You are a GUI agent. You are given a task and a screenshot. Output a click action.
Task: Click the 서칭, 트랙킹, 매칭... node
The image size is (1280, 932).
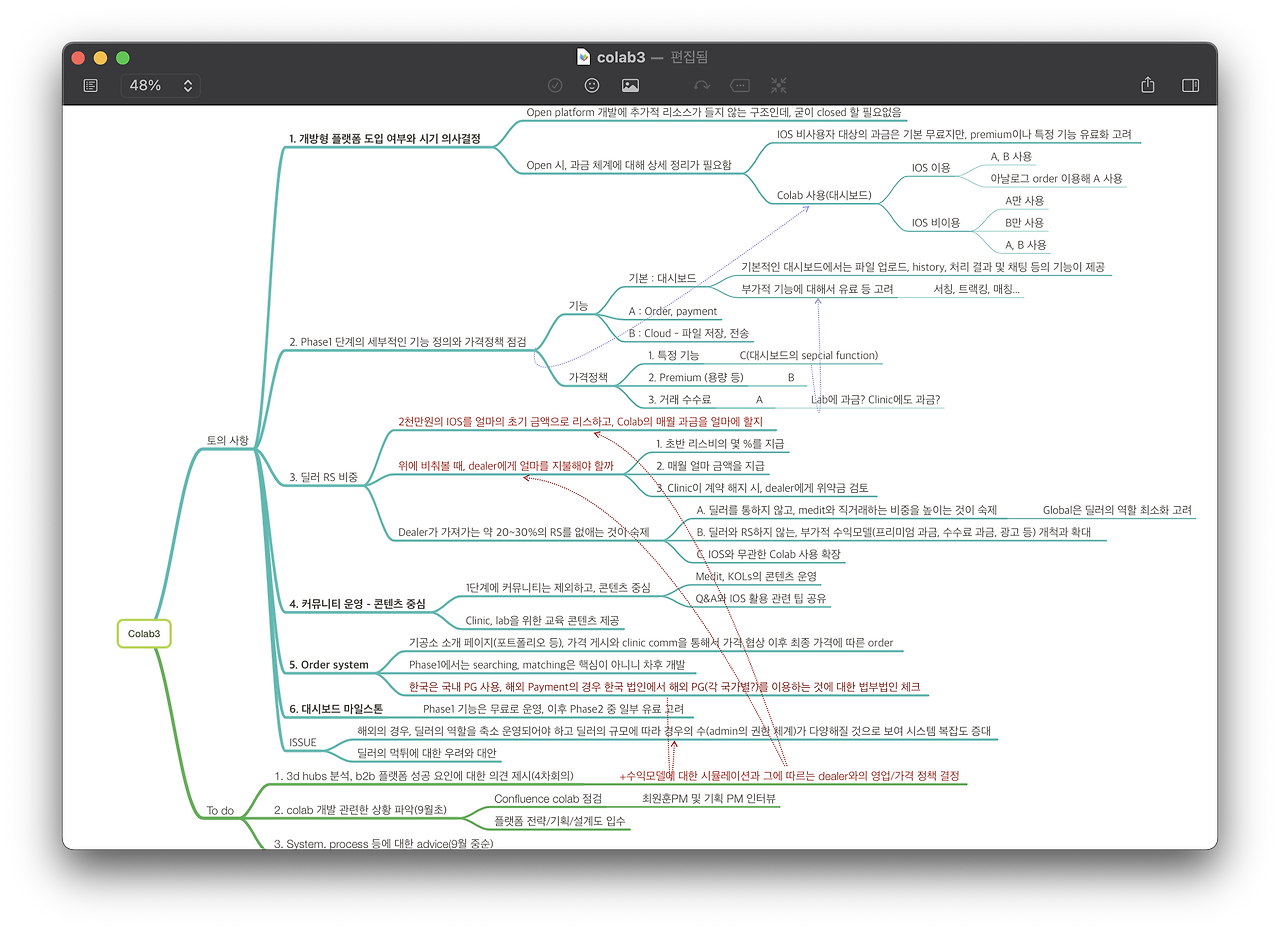(977, 289)
